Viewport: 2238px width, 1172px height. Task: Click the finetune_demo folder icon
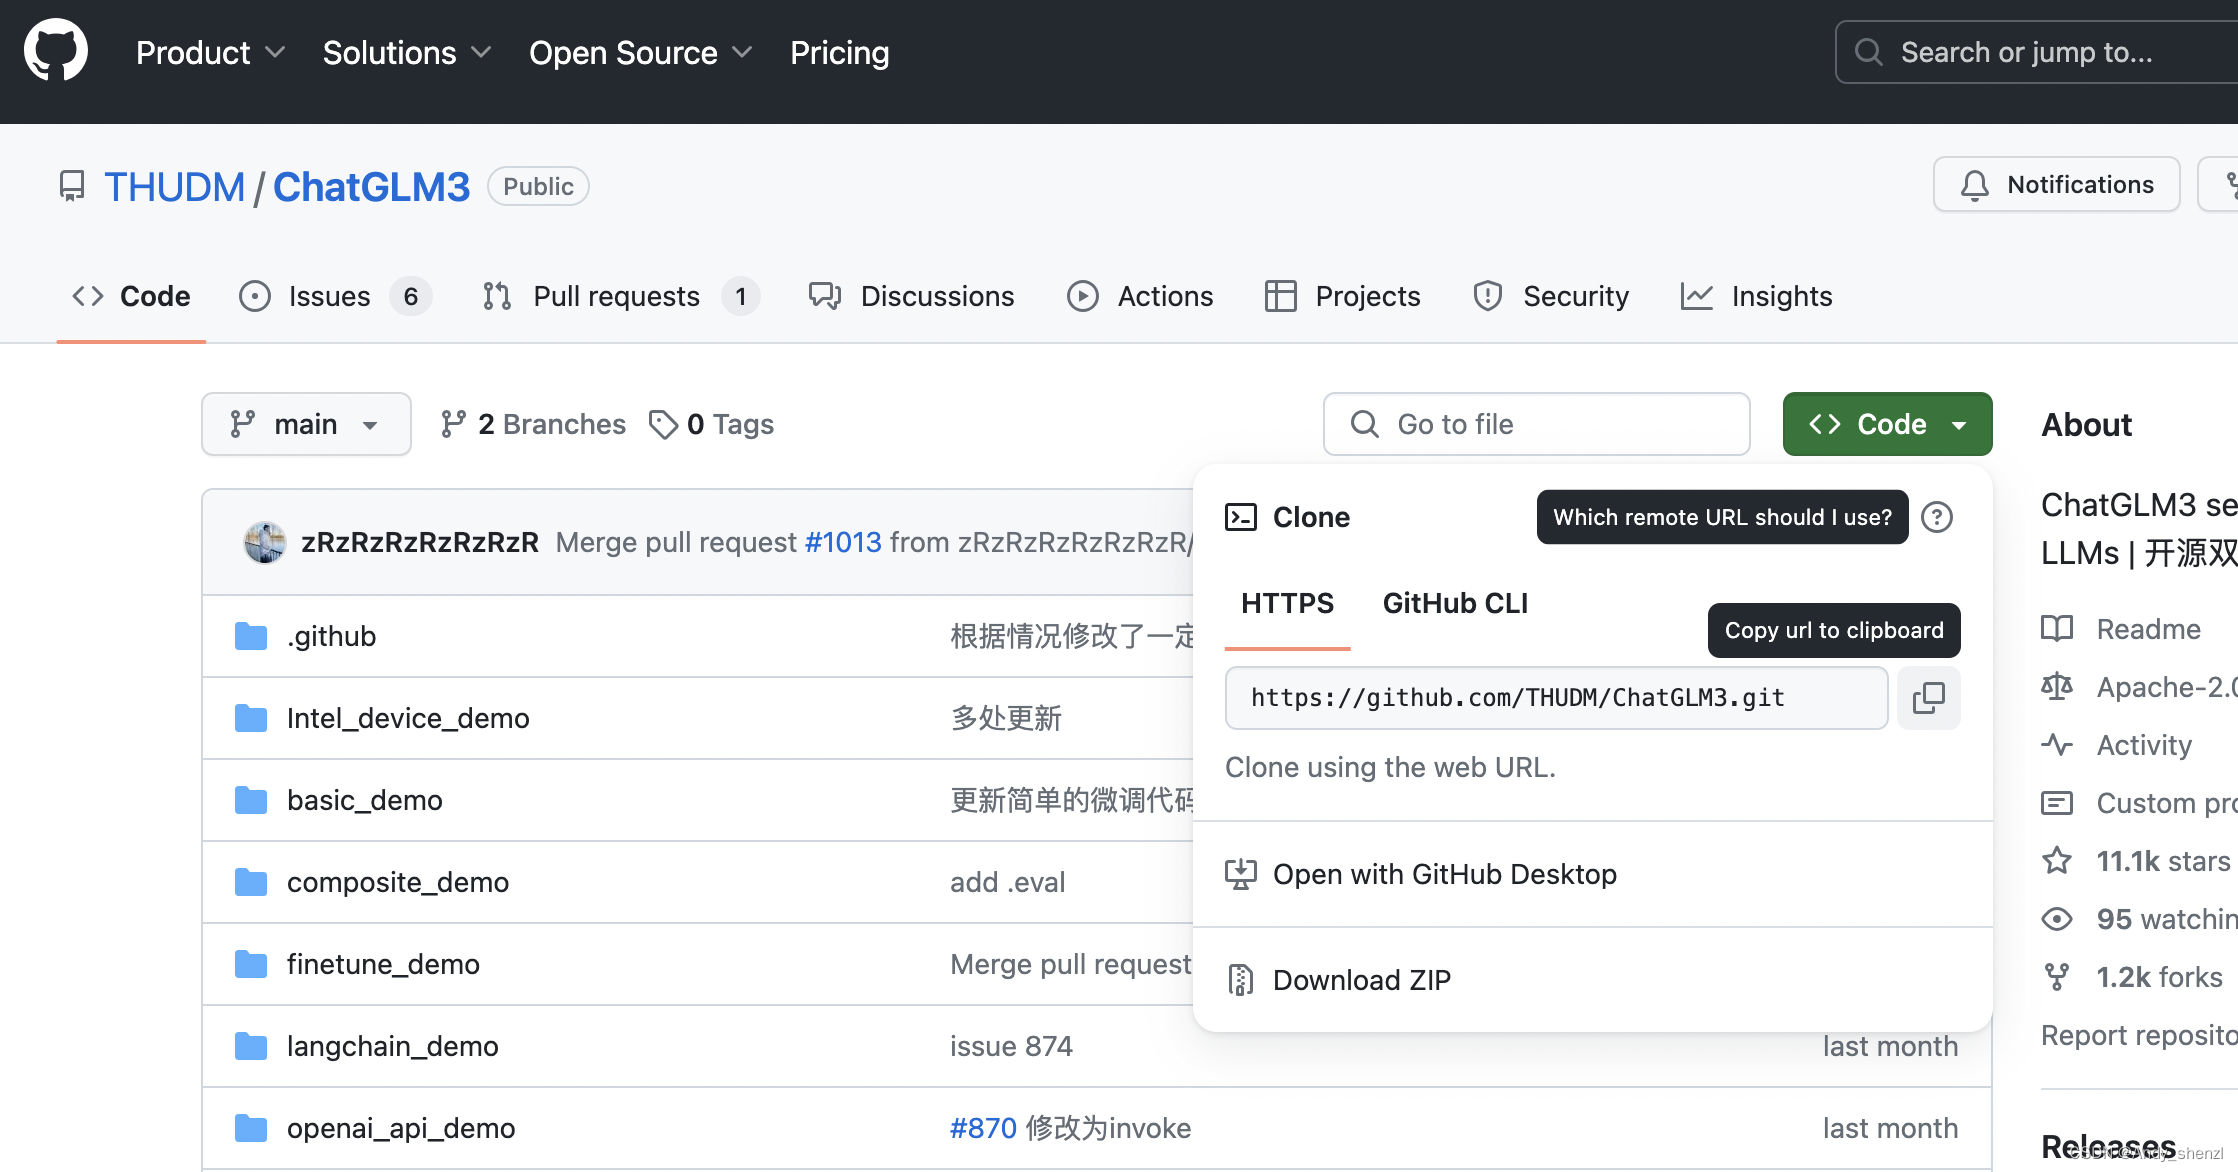(251, 964)
